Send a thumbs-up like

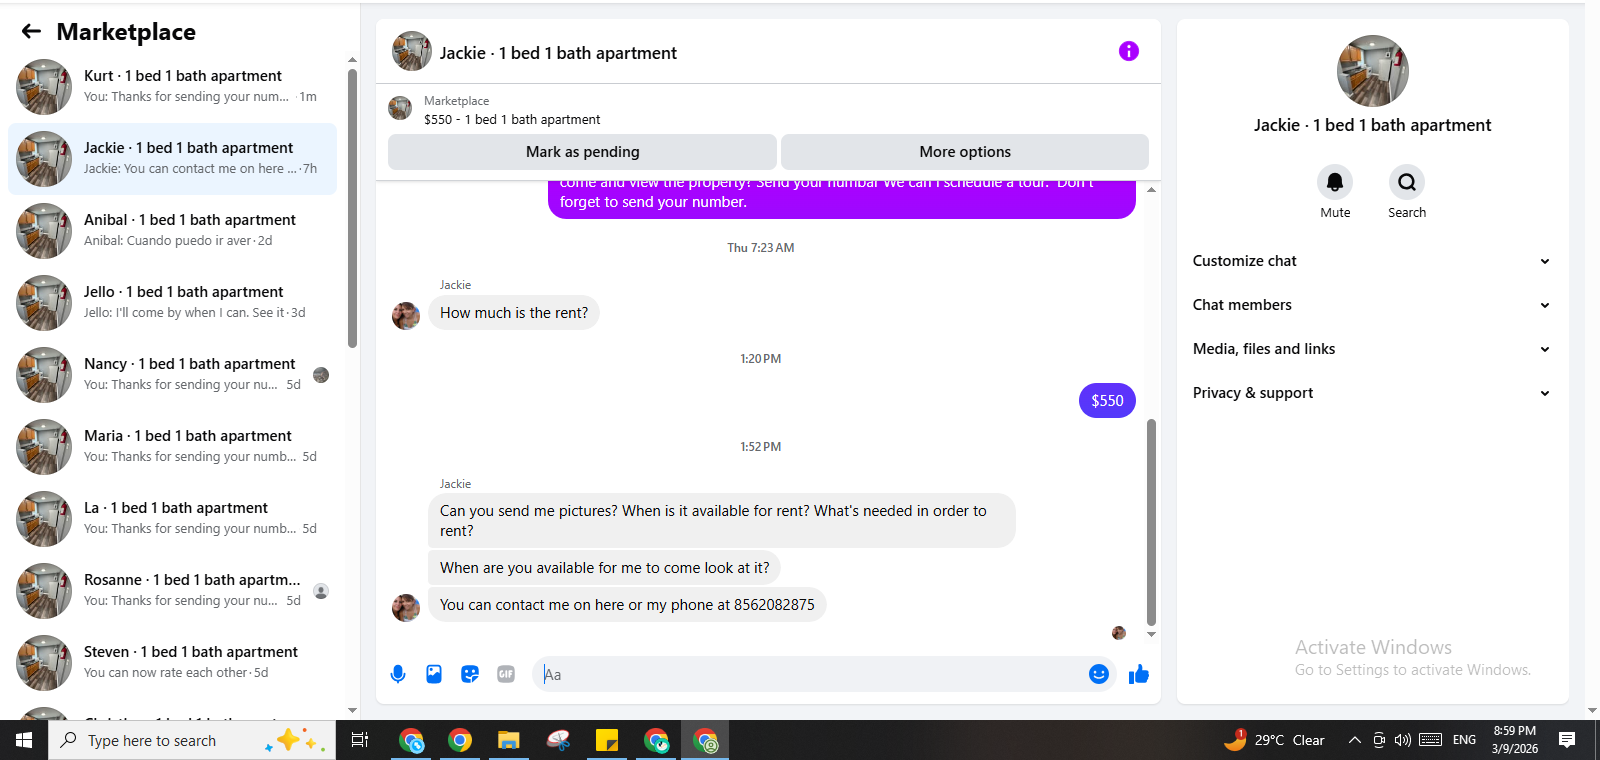(1139, 674)
